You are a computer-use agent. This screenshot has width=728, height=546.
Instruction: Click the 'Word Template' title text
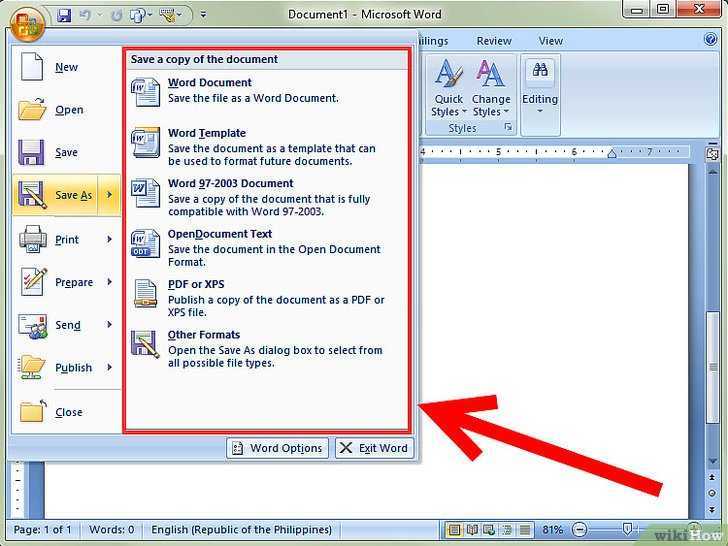tap(207, 133)
